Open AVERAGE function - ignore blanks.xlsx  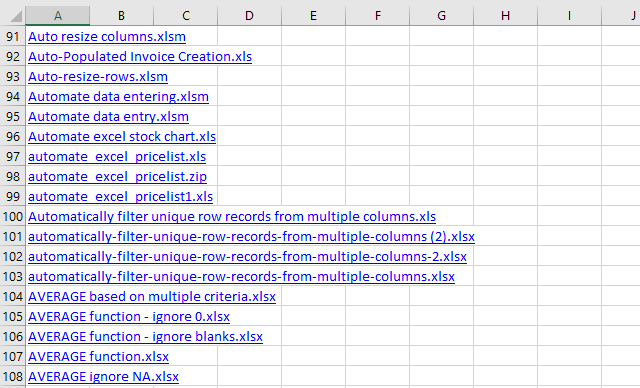coord(145,337)
